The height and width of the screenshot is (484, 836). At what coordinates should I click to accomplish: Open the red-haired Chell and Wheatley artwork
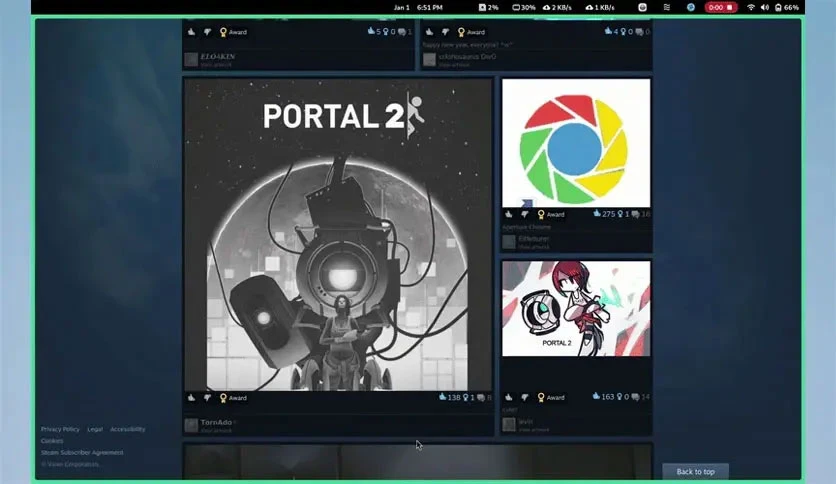(576, 309)
